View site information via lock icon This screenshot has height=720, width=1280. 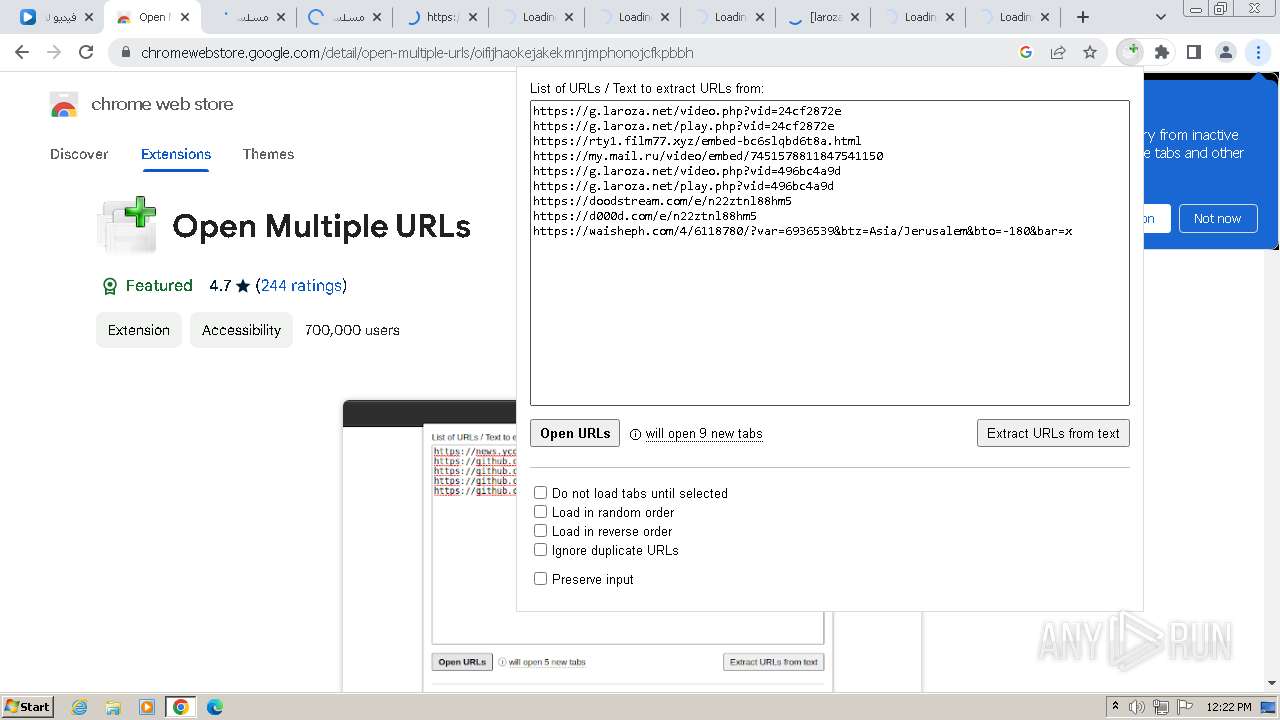point(126,52)
